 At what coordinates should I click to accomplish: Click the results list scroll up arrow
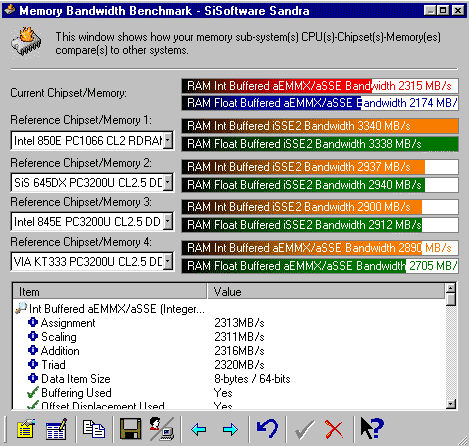451,288
